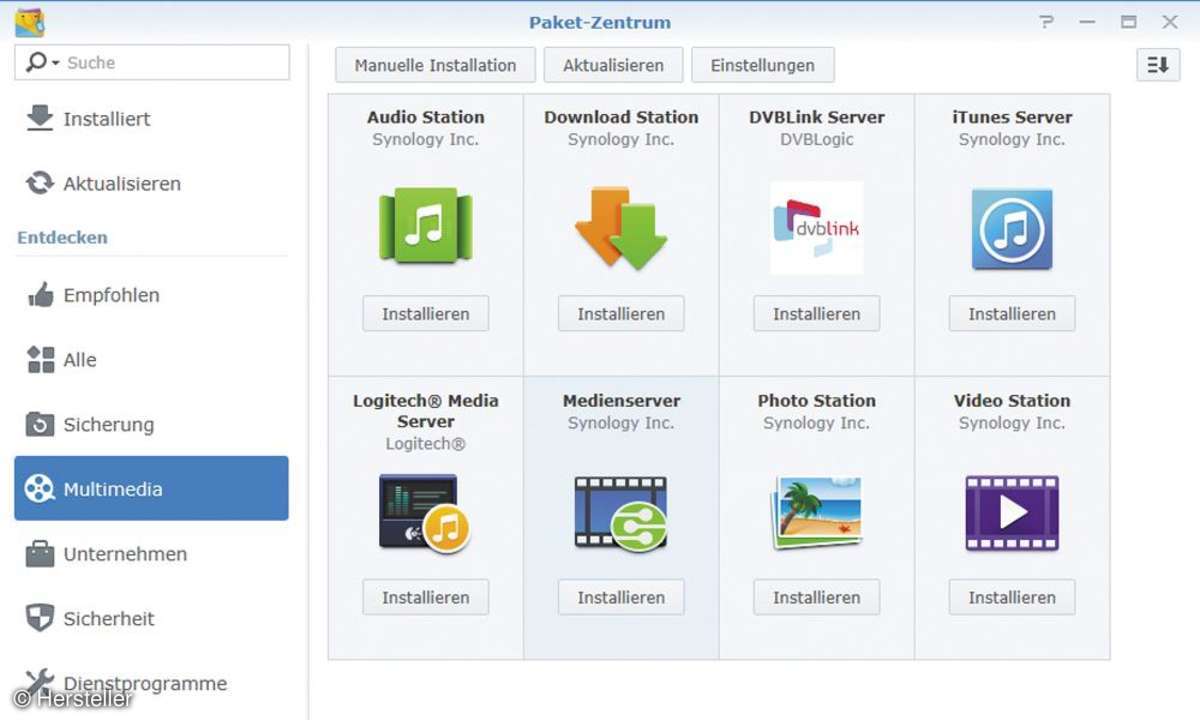This screenshot has height=720, width=1200.
Task: Click the Audio Station music note icon
Action: coord(425,227)
